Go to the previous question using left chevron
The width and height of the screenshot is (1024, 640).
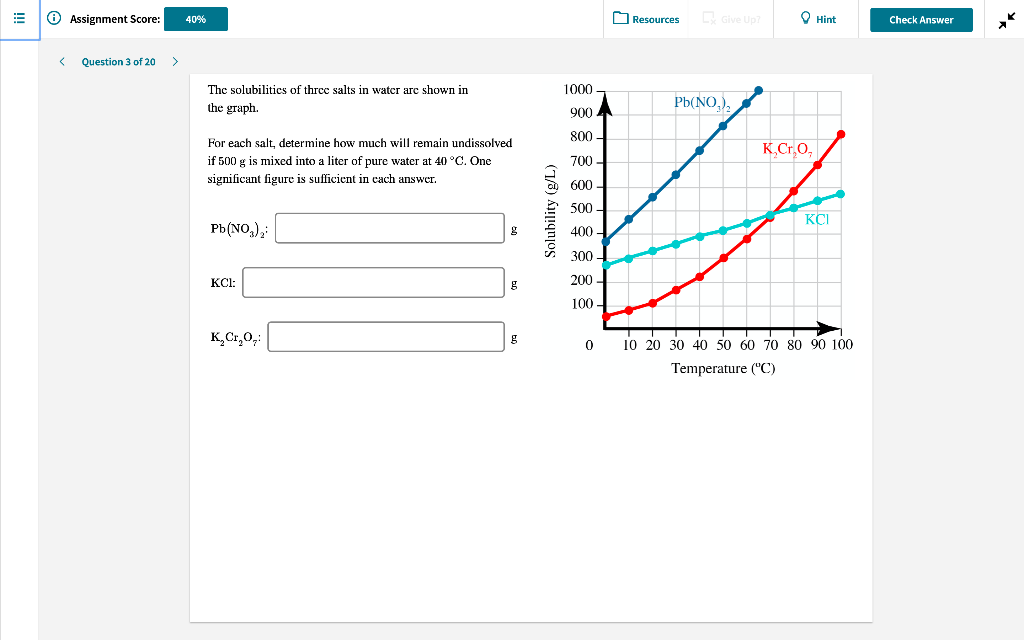(62, 61)
